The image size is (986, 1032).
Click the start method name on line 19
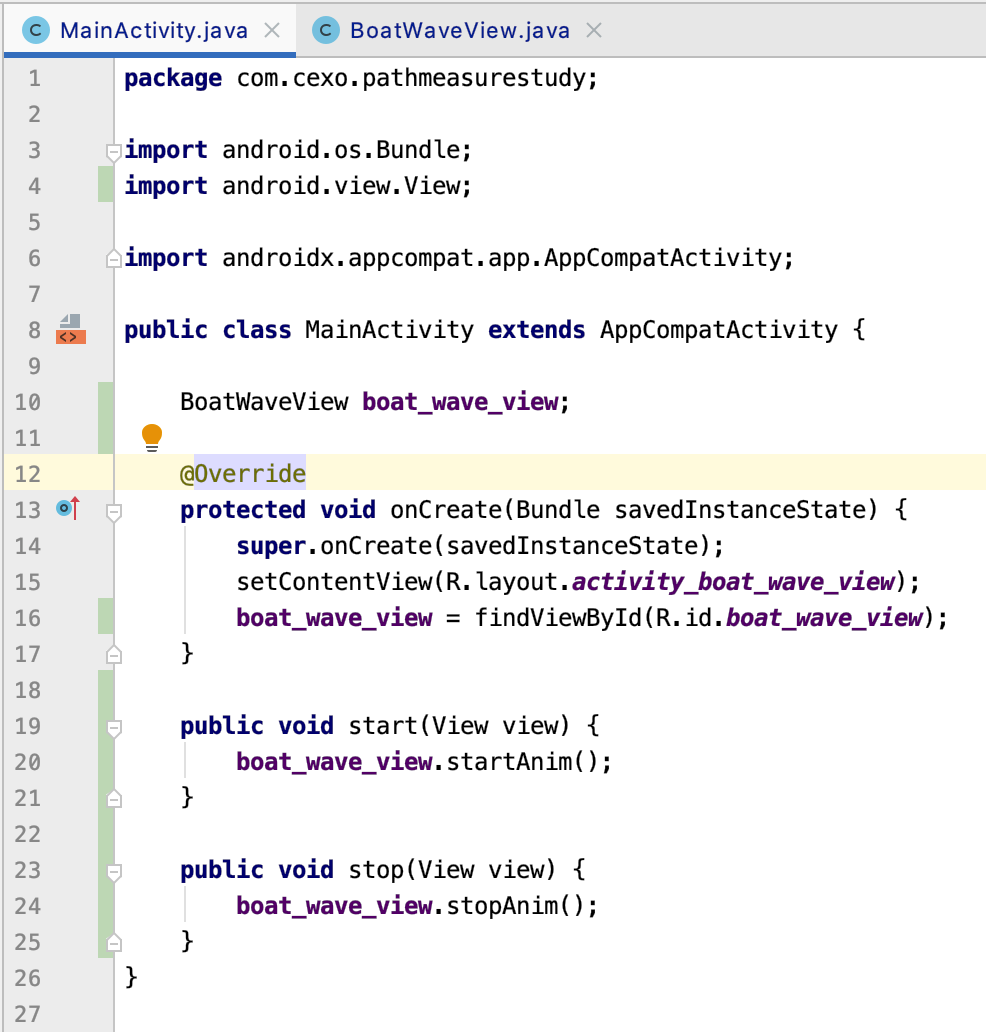[383, 726]
